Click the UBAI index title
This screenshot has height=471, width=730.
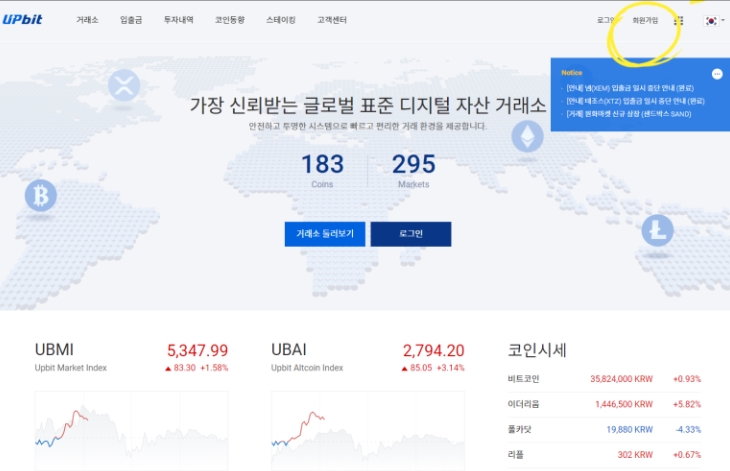click(x=289, y=350)
